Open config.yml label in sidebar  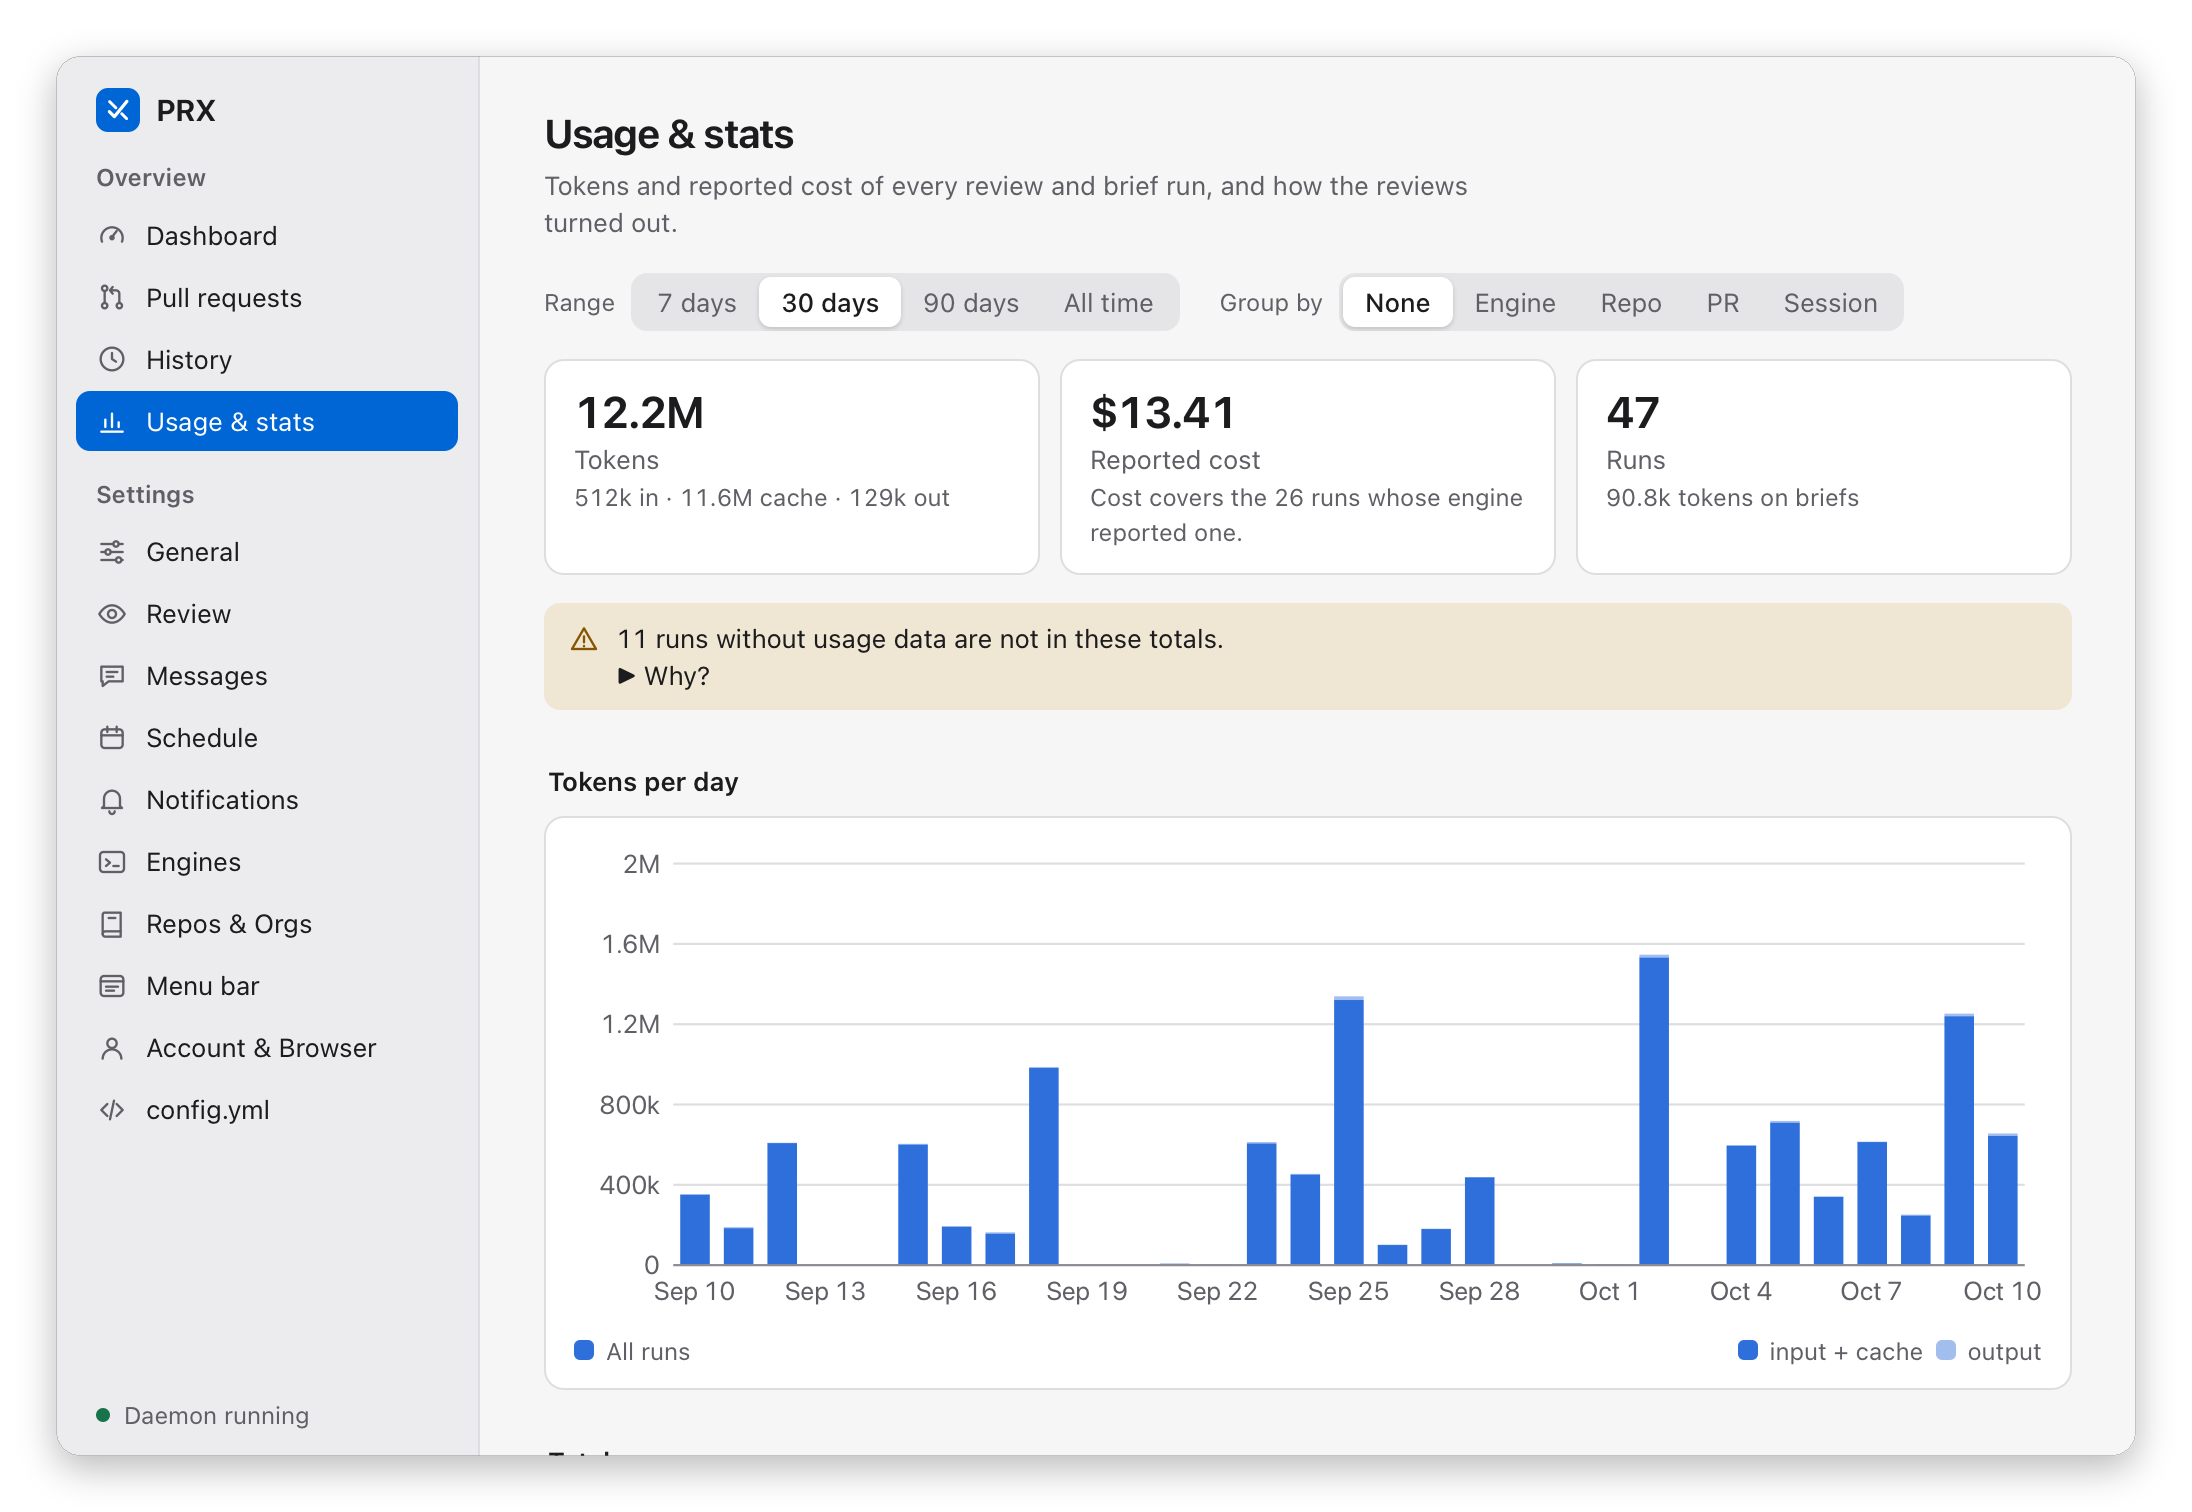tap(208, 1110)
